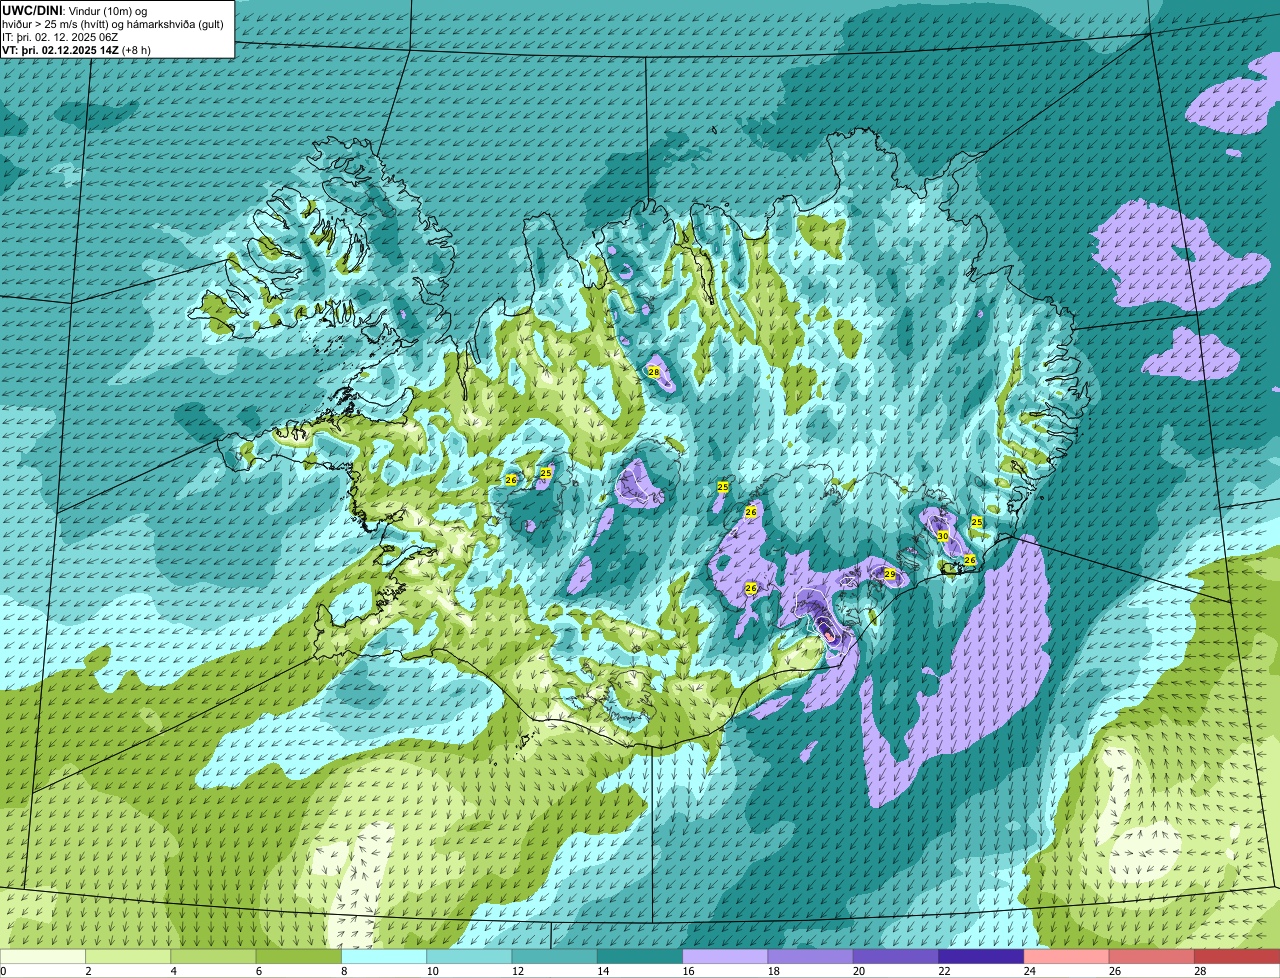Click the legend scale number 8
Viewport: 1280px width, 978px height.
[x=345, y=971]
